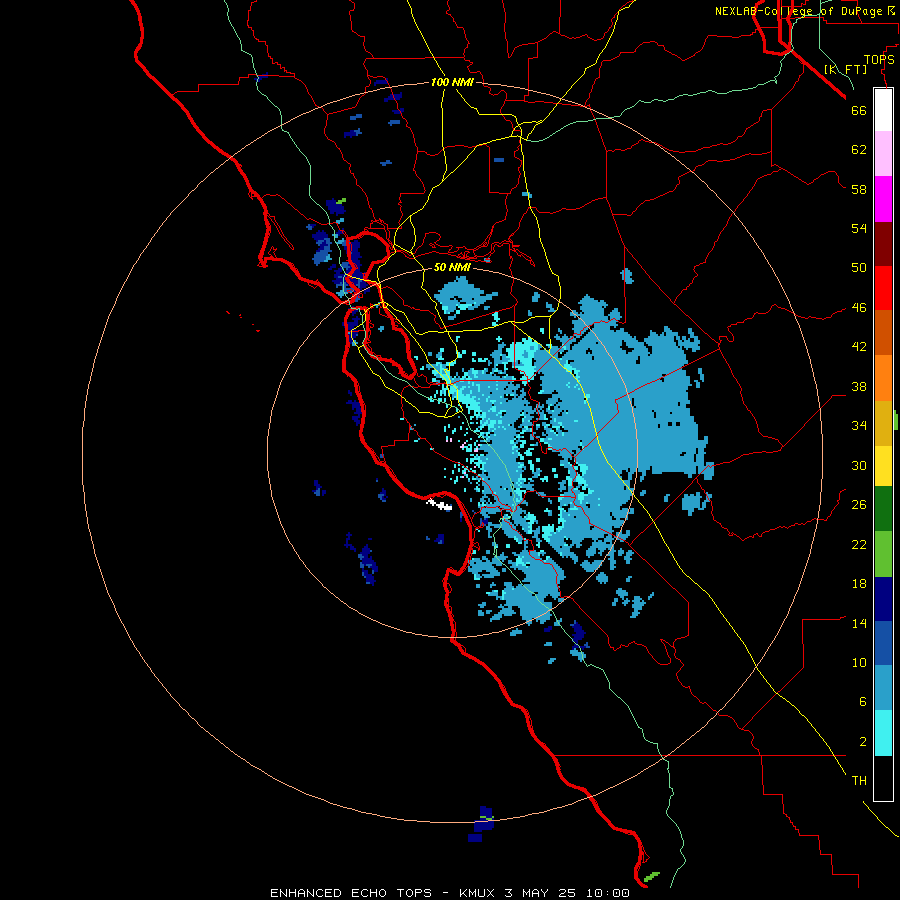Pick the bright orange legend swatch
This screenshot has width=900, height=900.
coord(883,378)
